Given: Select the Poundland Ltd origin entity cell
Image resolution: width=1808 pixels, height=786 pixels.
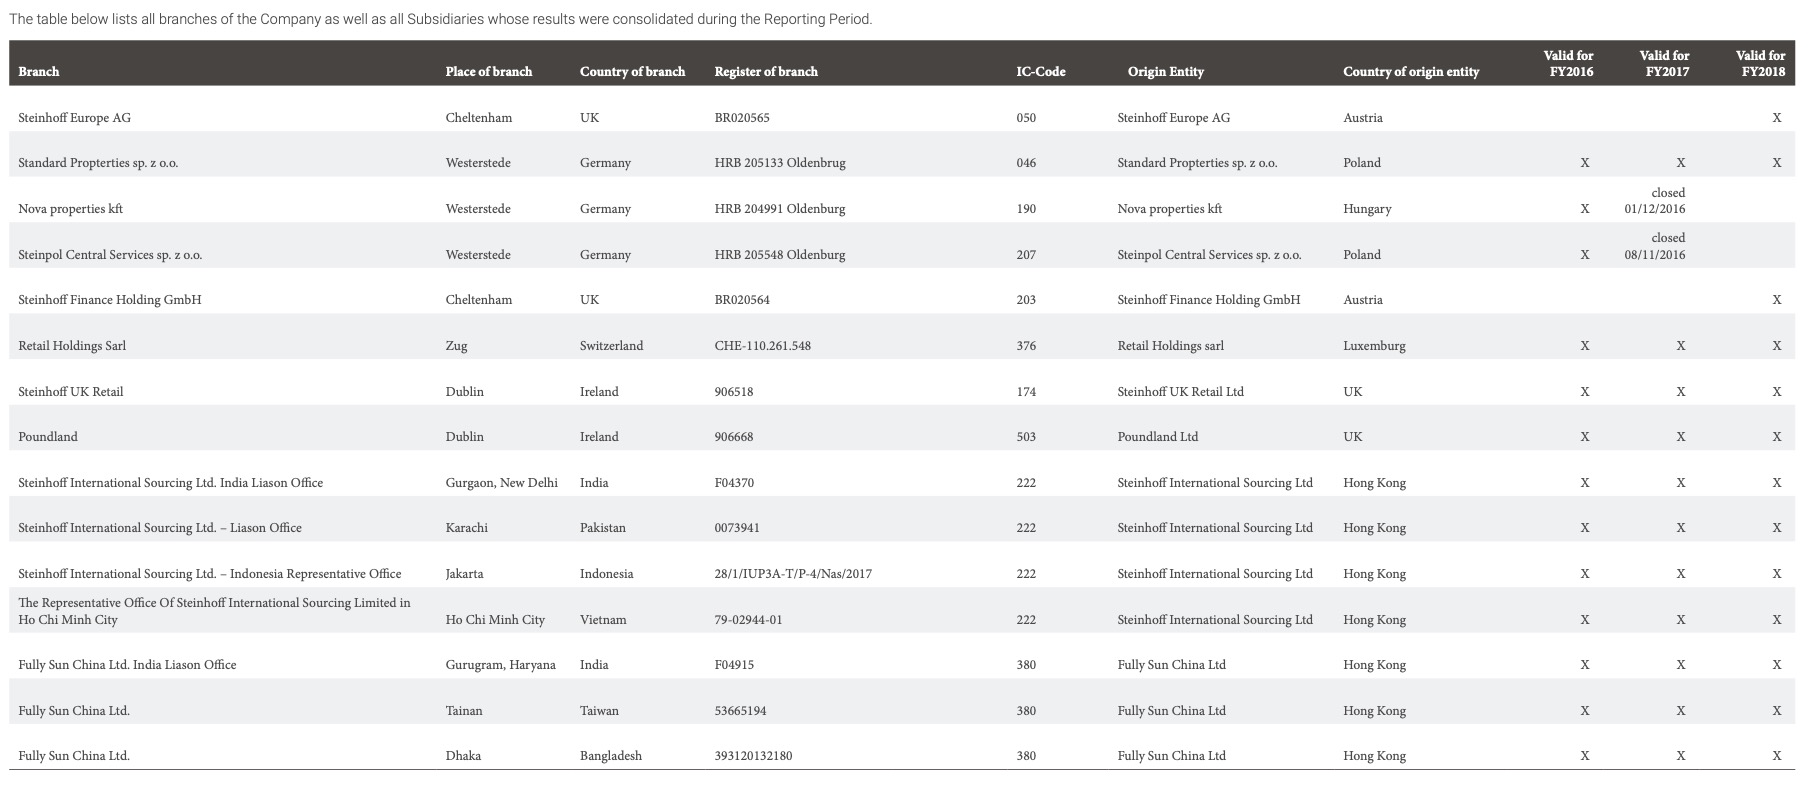Looking at the screenshot, I should click(1157, 437).
